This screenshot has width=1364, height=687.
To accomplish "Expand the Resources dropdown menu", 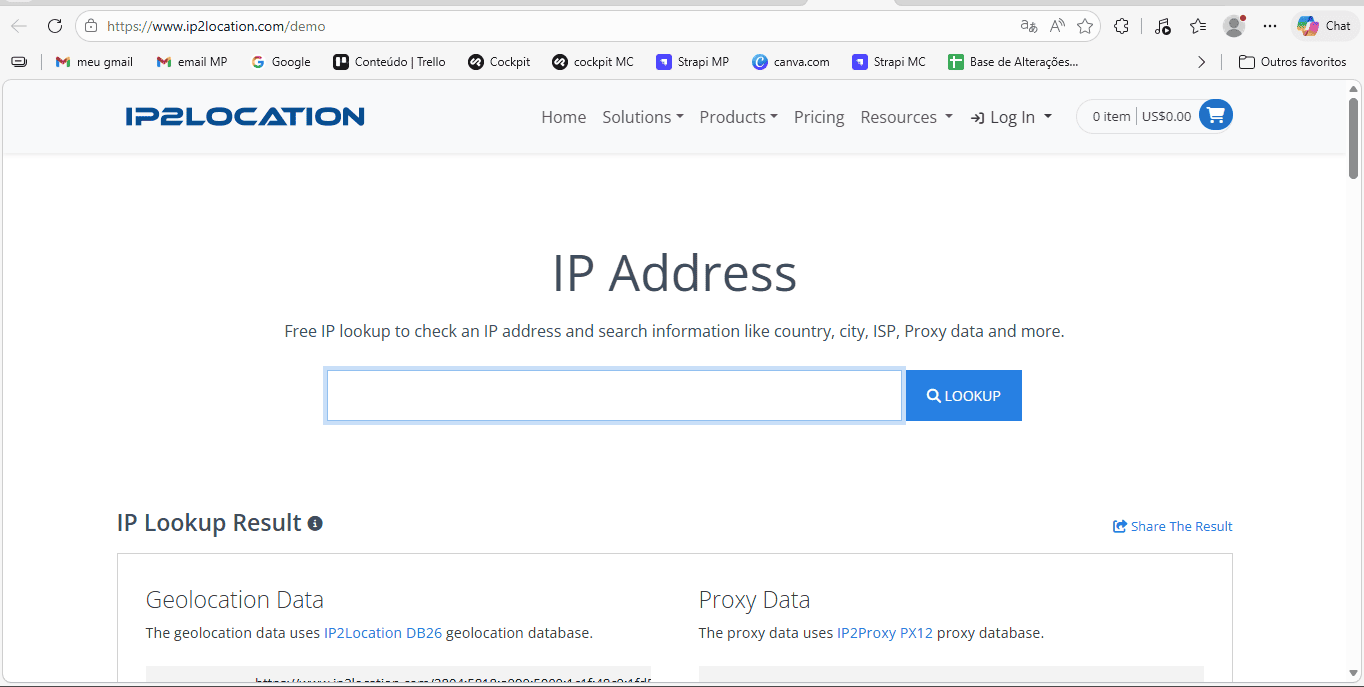I will (x=906, y=117).
